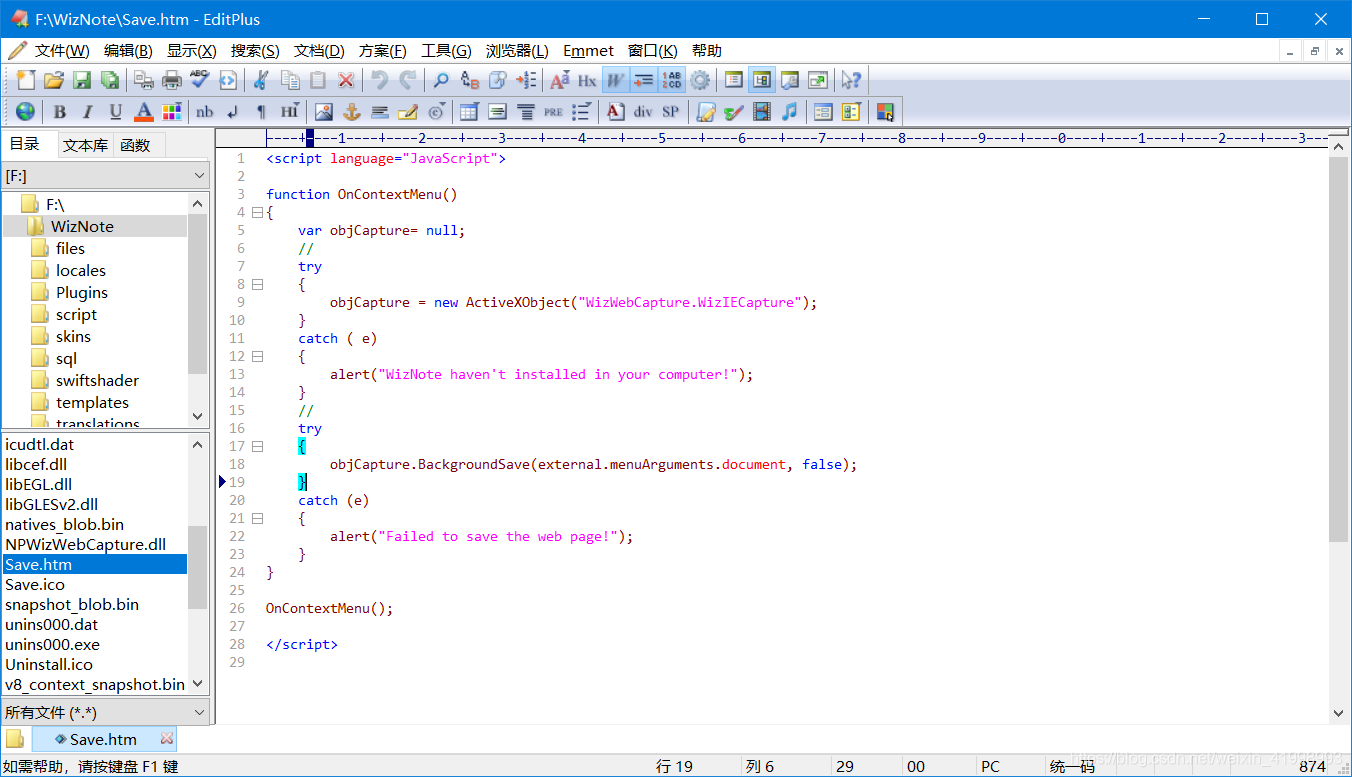Switch to the 函数 tab
The width and height of the screenshot is (1352, 777).
click(x=135, y=145)
